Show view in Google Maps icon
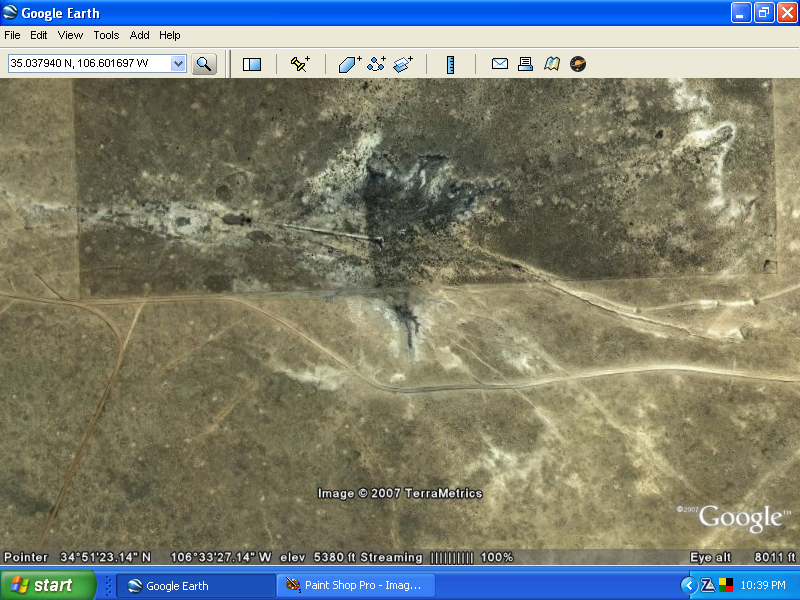800x600 pixels. click(552, 64)
